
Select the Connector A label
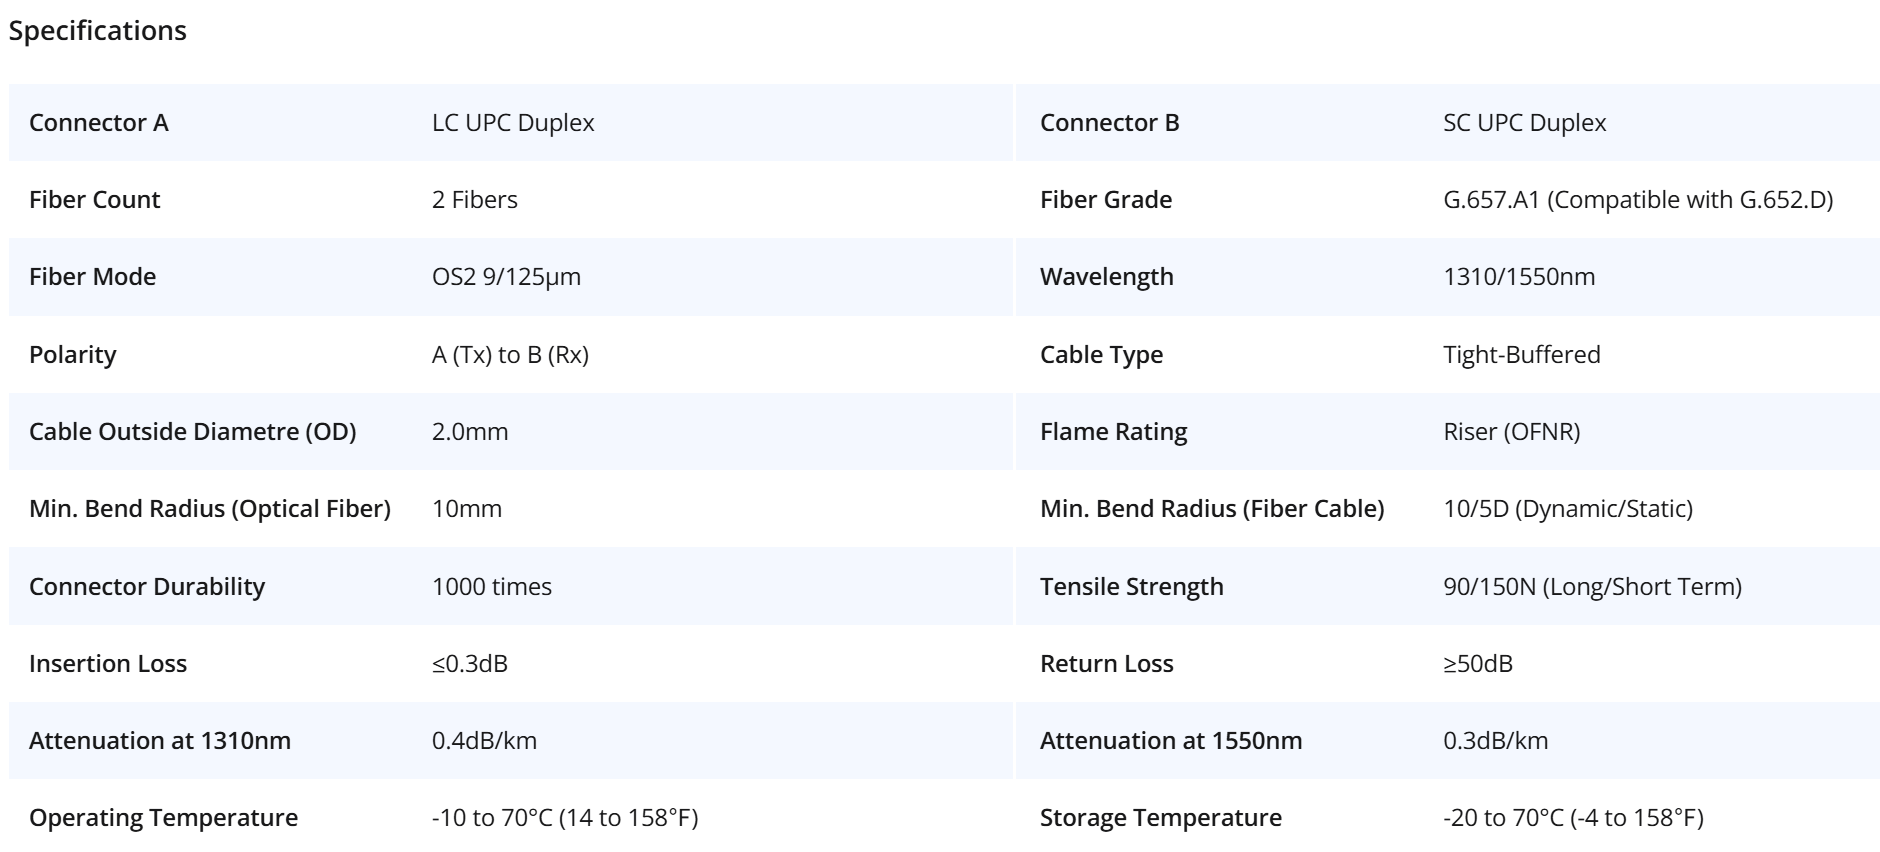tap(99, 123)
